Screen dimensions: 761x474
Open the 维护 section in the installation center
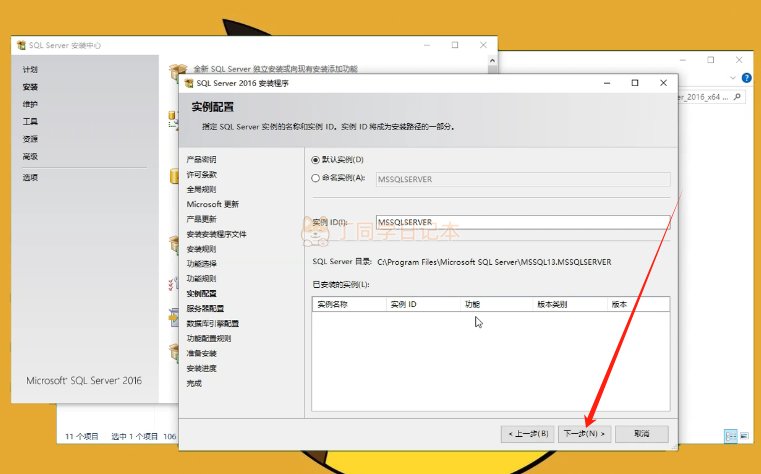point(30,104)
